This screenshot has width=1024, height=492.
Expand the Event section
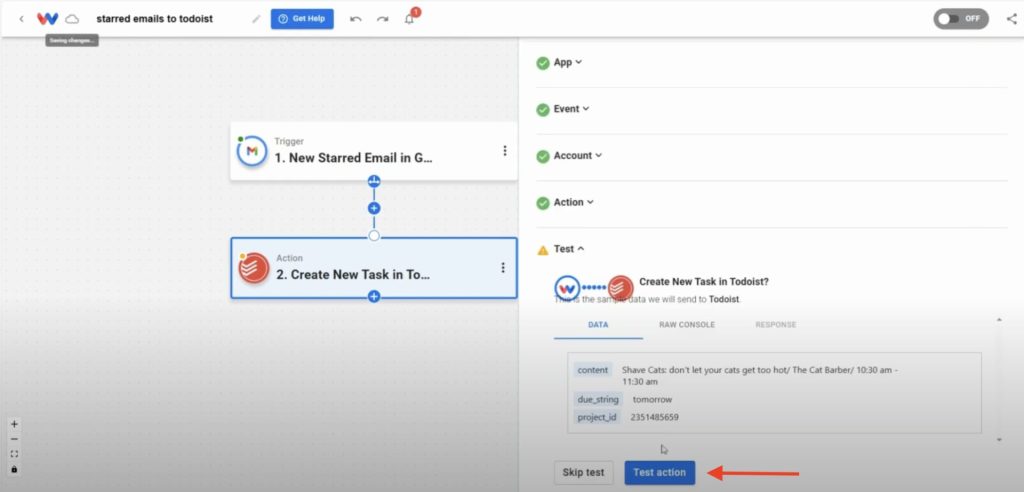571,109
